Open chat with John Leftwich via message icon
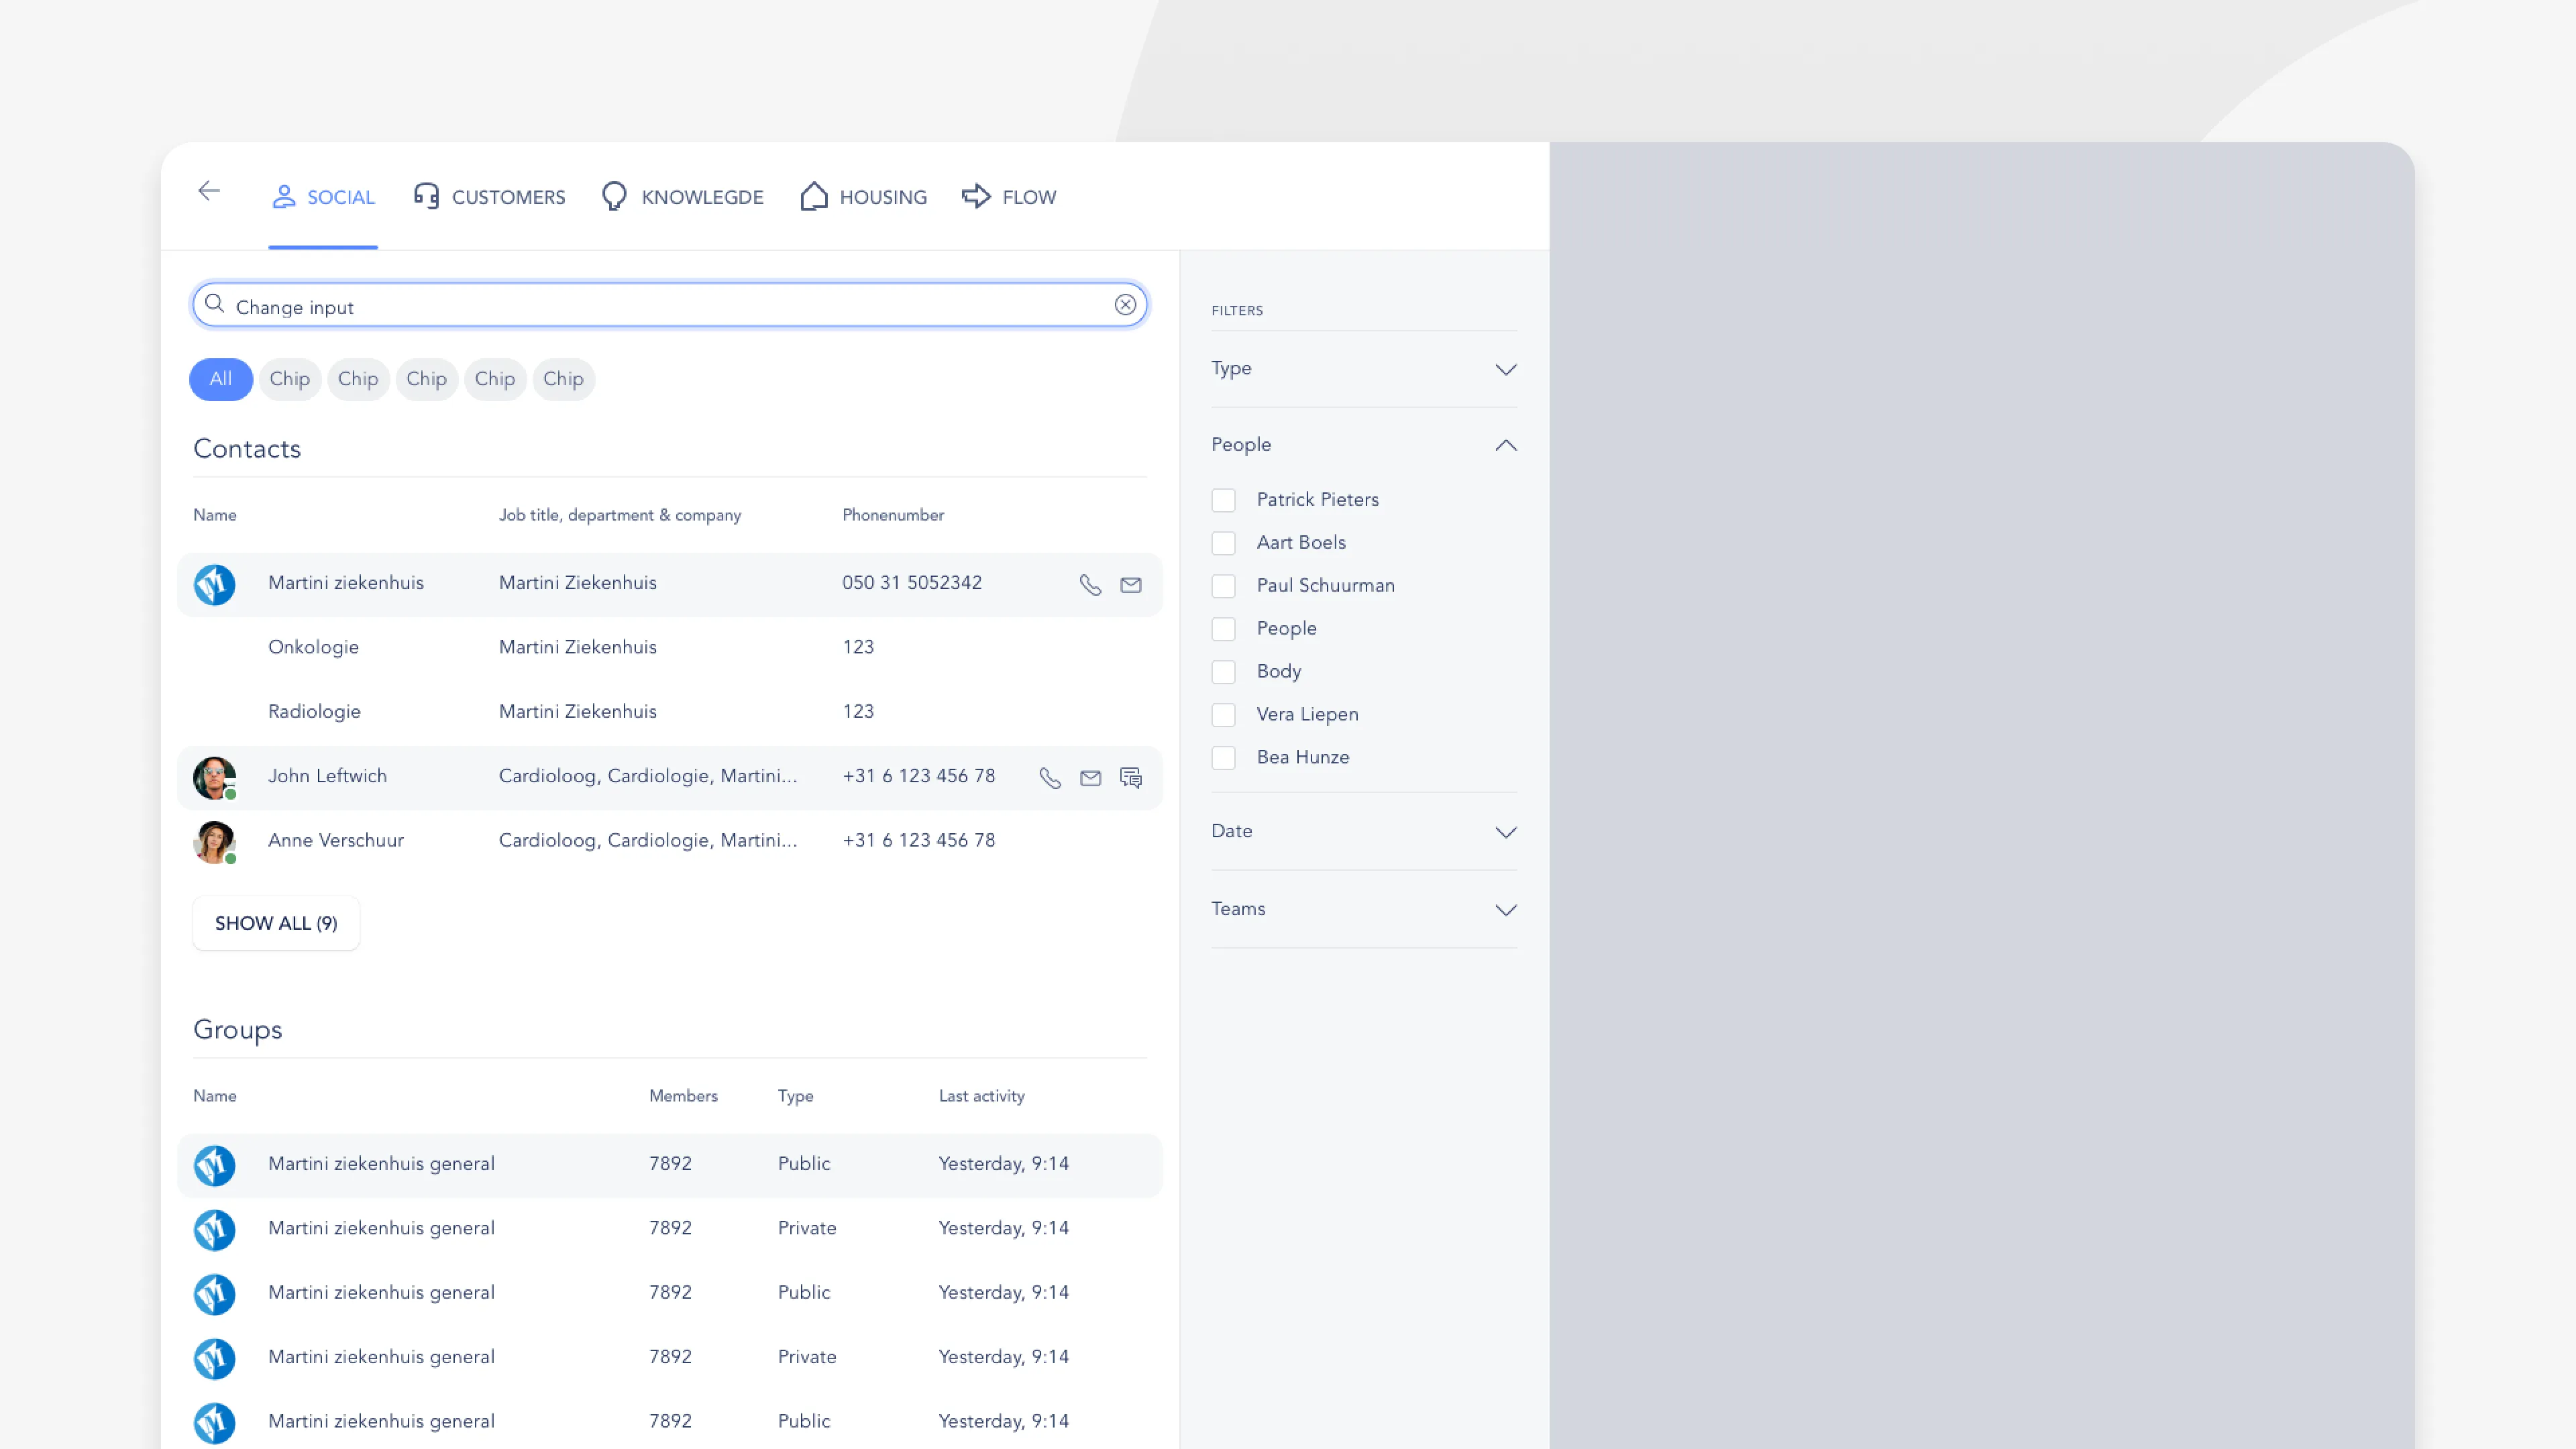This screenshot has width=2576, height=1449. 1131,777
